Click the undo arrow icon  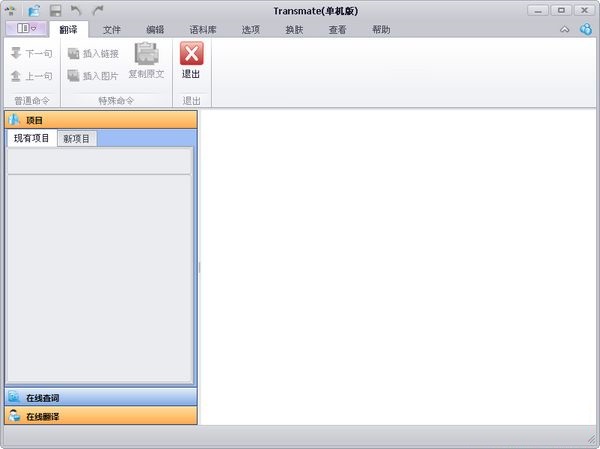[x=76, y=10]
